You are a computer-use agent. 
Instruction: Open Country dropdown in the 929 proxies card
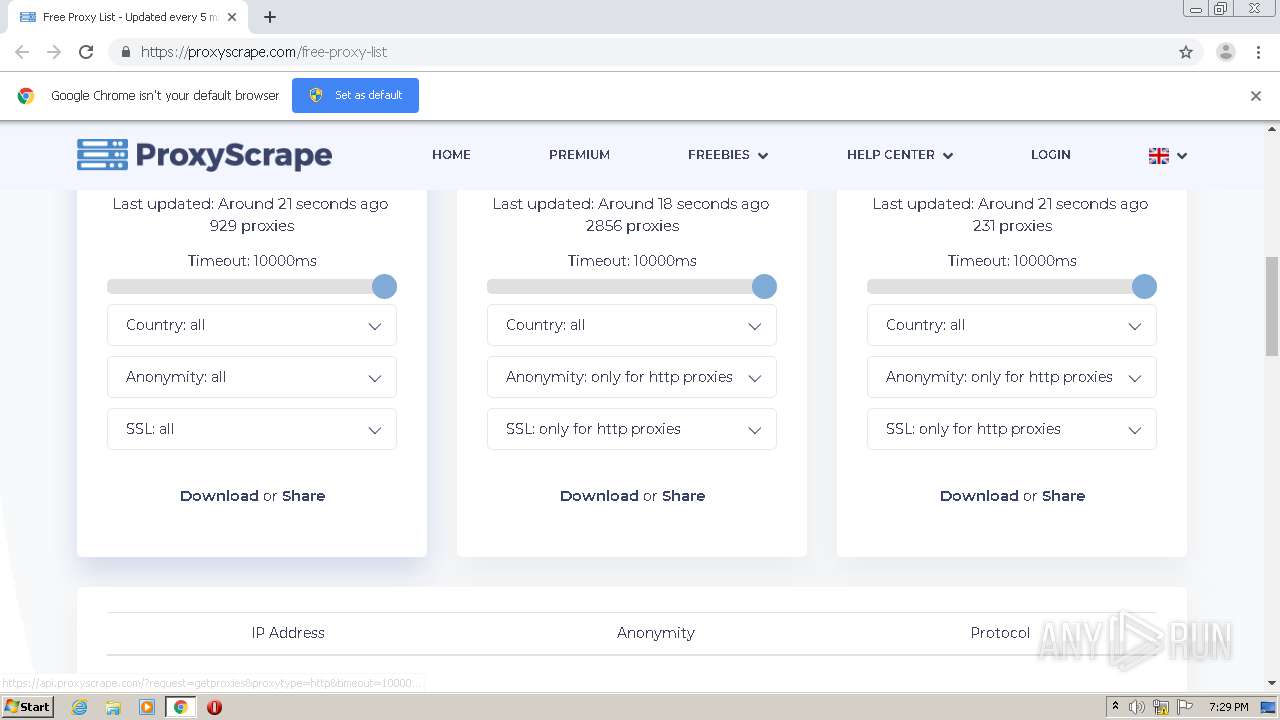[252, 325]
